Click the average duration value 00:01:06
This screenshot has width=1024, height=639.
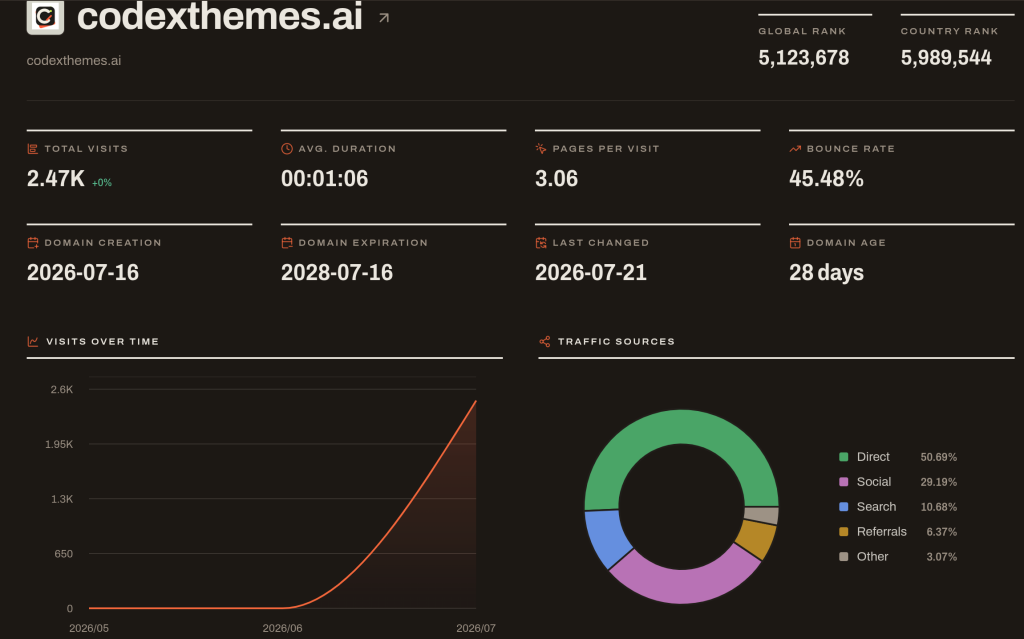tap(325, 178)
